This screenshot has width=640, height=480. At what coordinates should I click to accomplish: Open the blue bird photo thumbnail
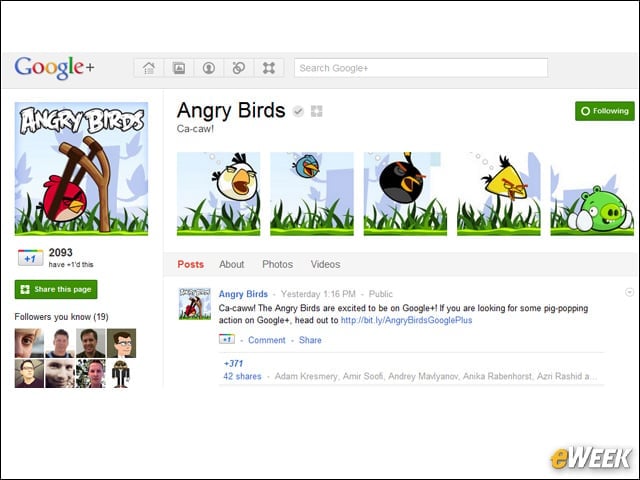point(312,194)
